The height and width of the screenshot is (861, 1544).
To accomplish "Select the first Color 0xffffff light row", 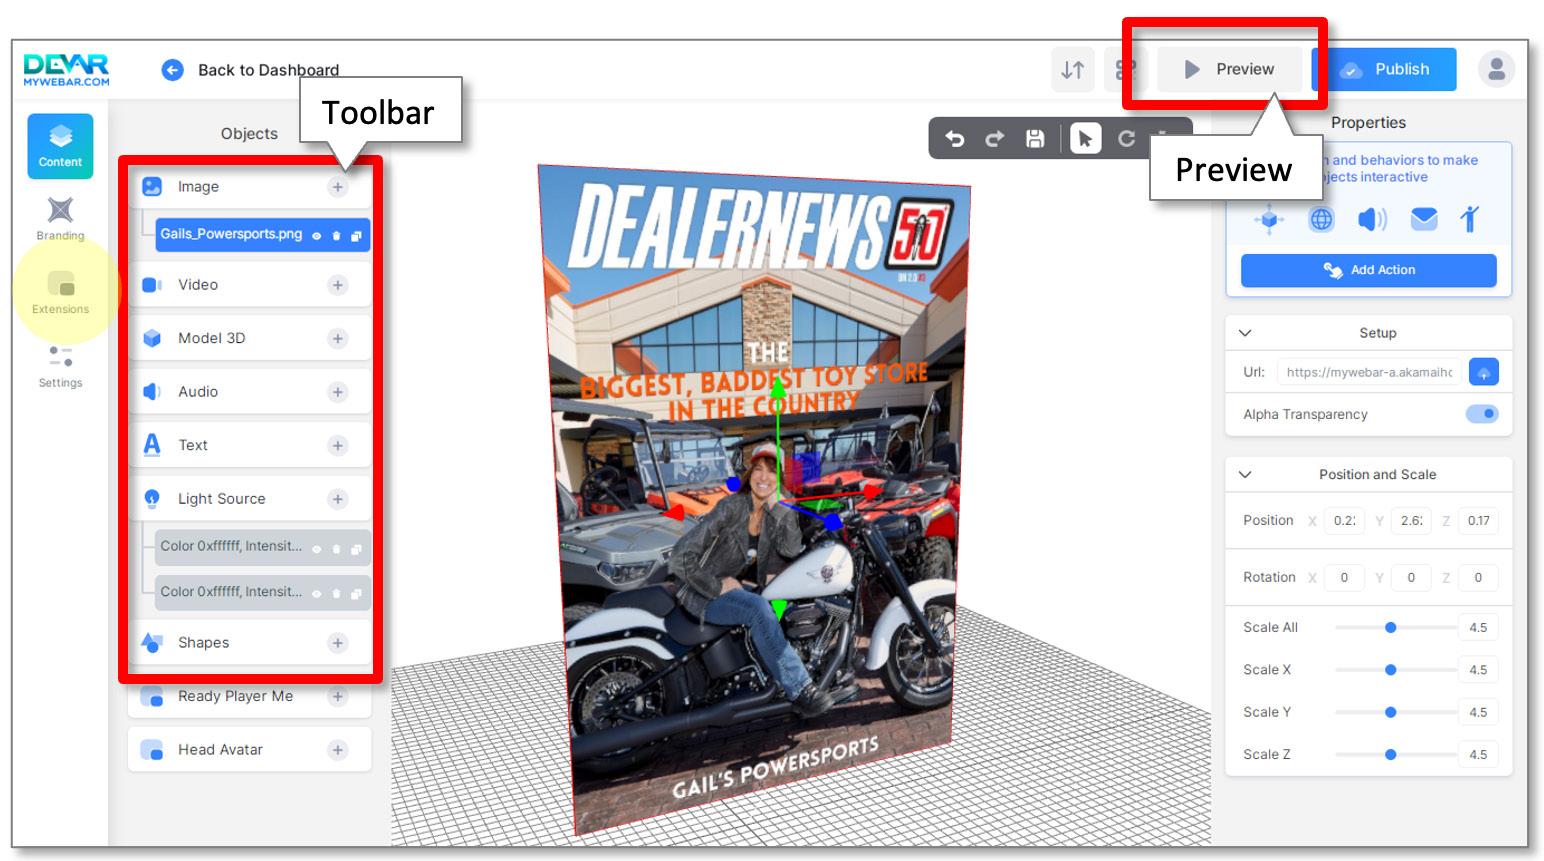I will click(x=263, y=547).
